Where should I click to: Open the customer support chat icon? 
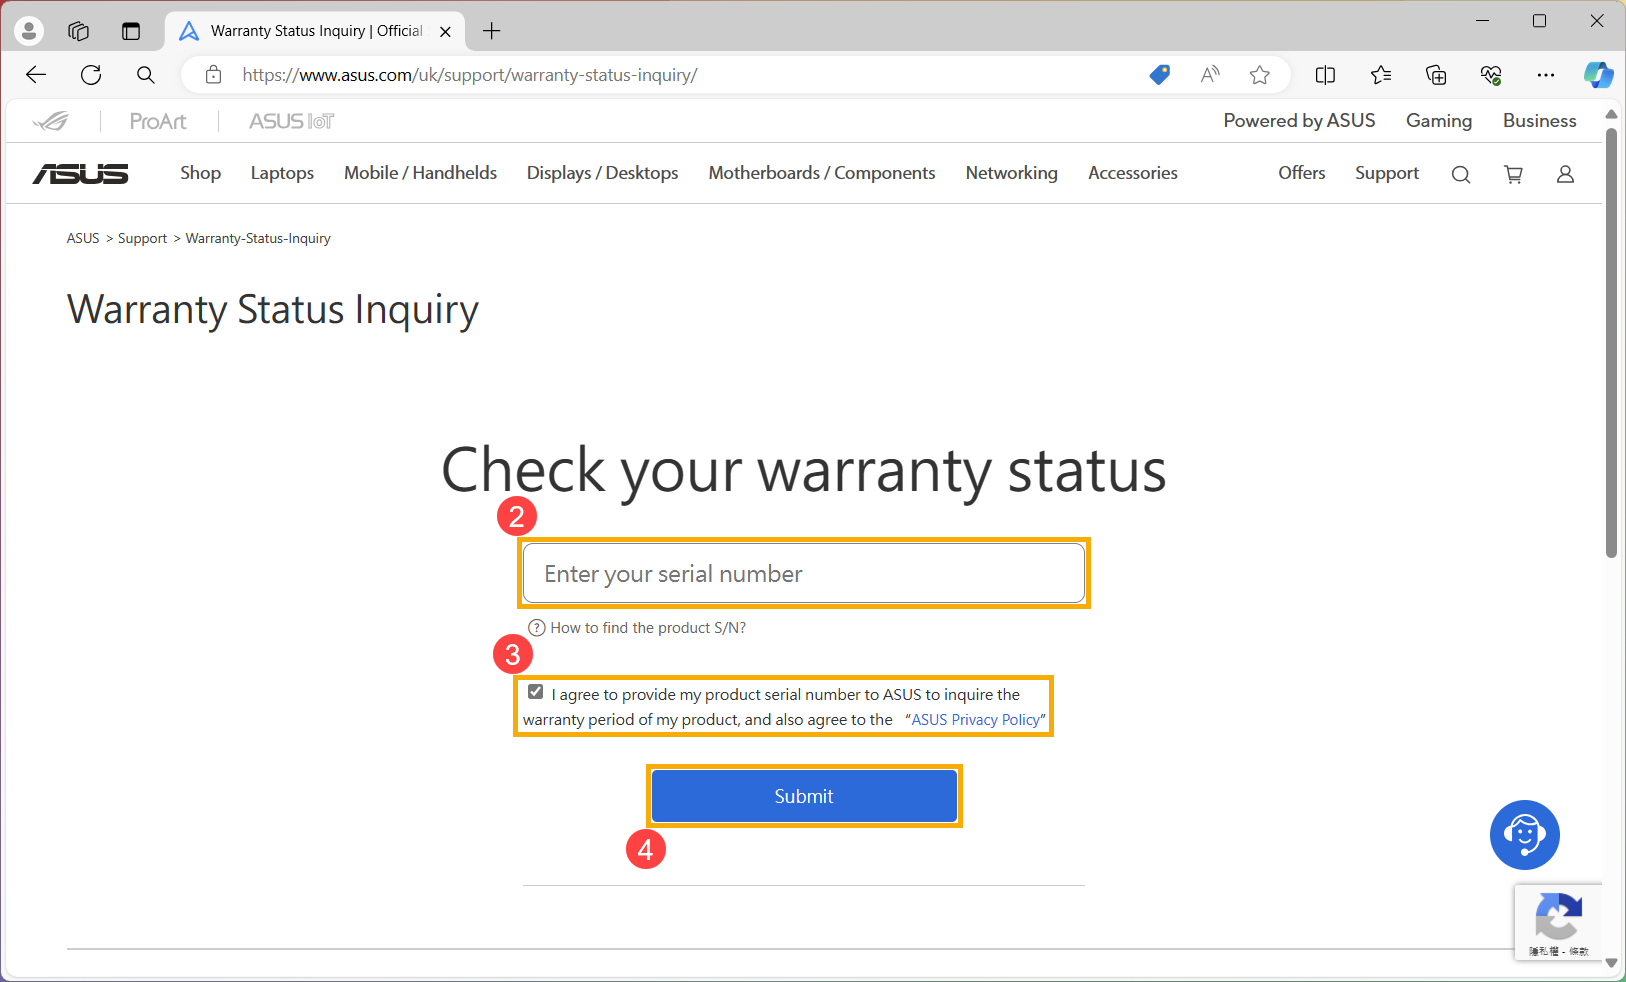click(x=1524, y=835)
